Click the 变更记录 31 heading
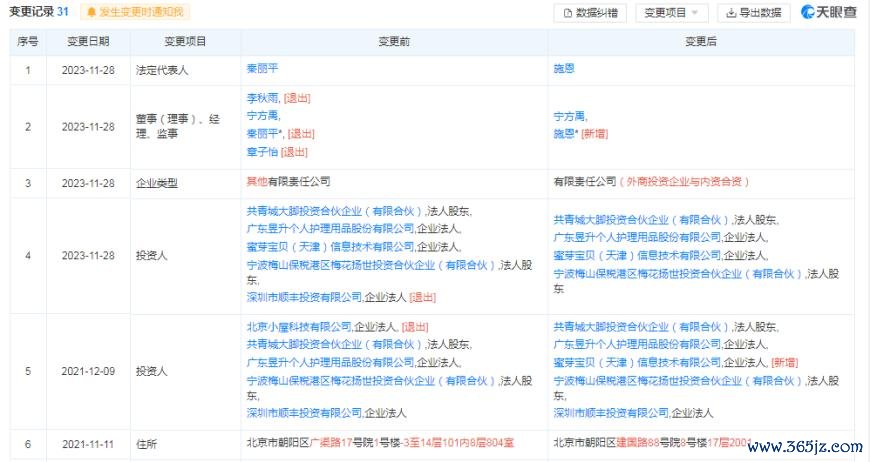This screenshot has height=462, width=870. 39,12
